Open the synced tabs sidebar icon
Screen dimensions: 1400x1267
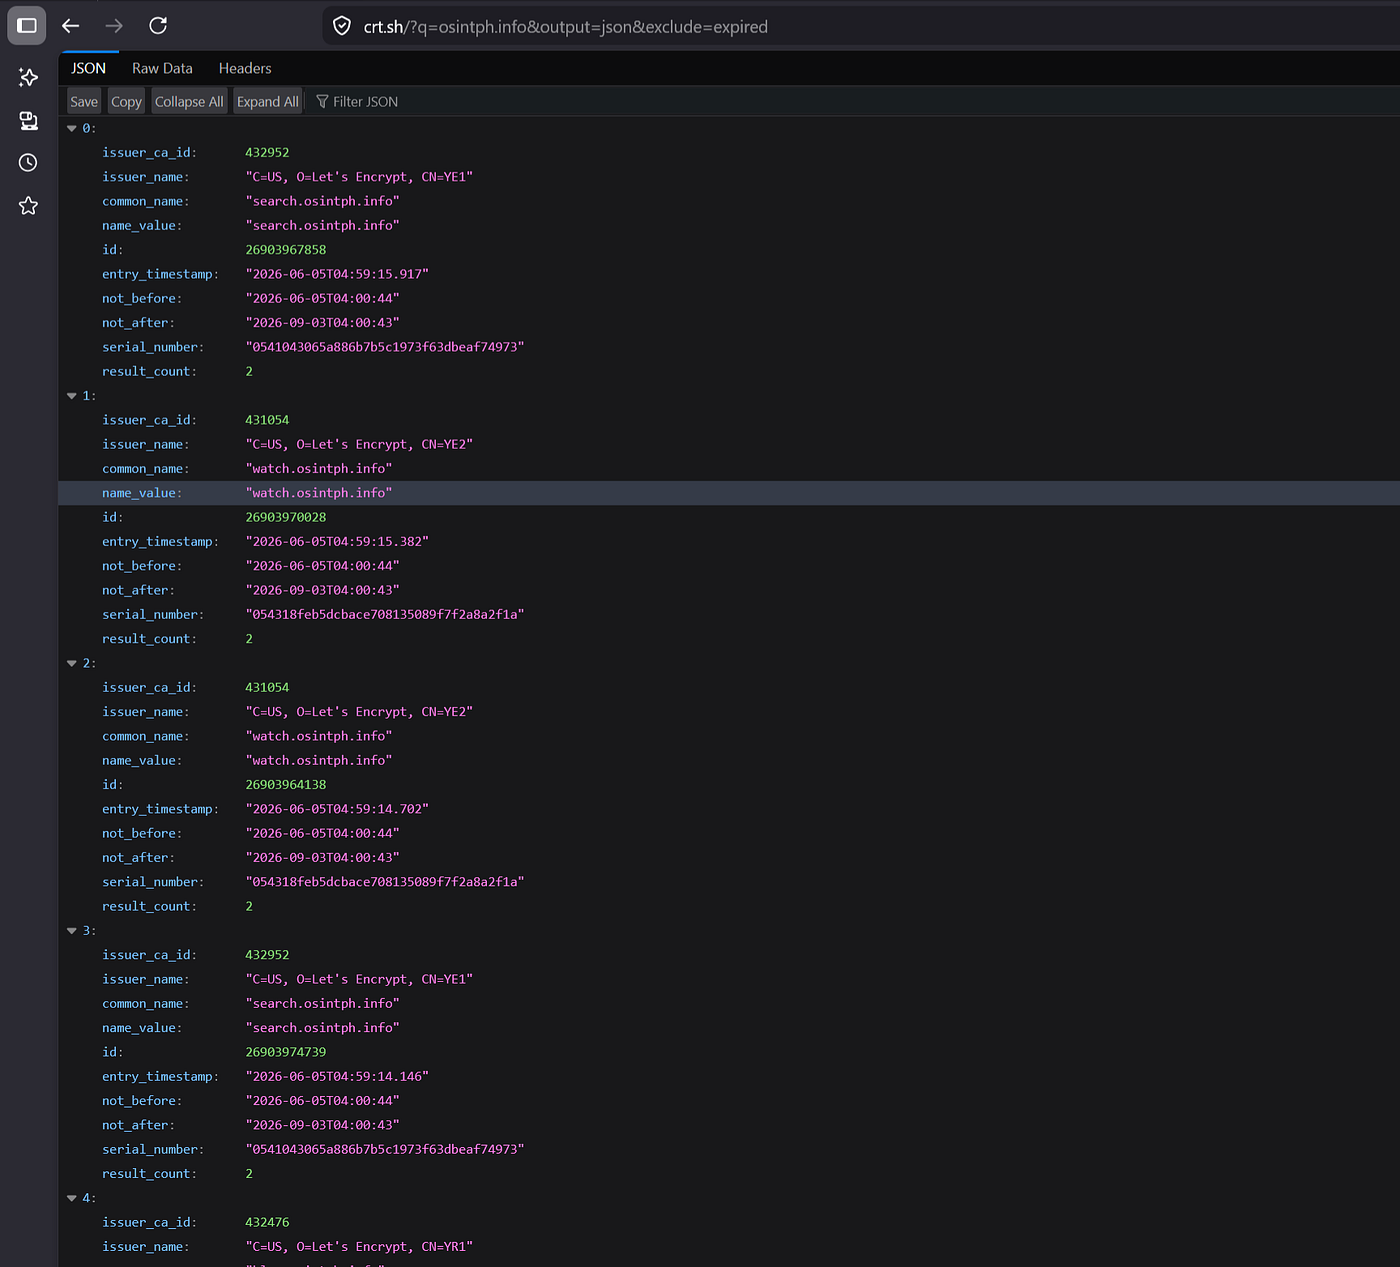28,120
